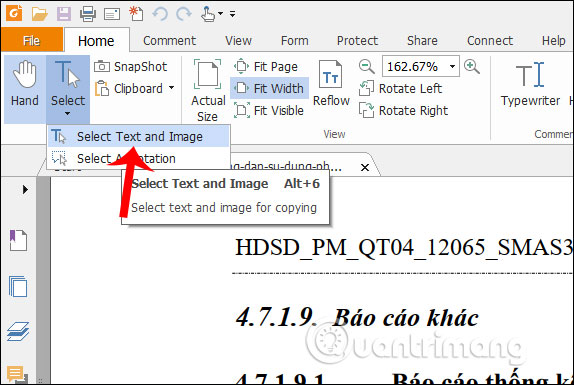Switch to the Connect ribbon tab
Image resolution: width=574 pixels, height=385 pixels.
pos(490,40)
